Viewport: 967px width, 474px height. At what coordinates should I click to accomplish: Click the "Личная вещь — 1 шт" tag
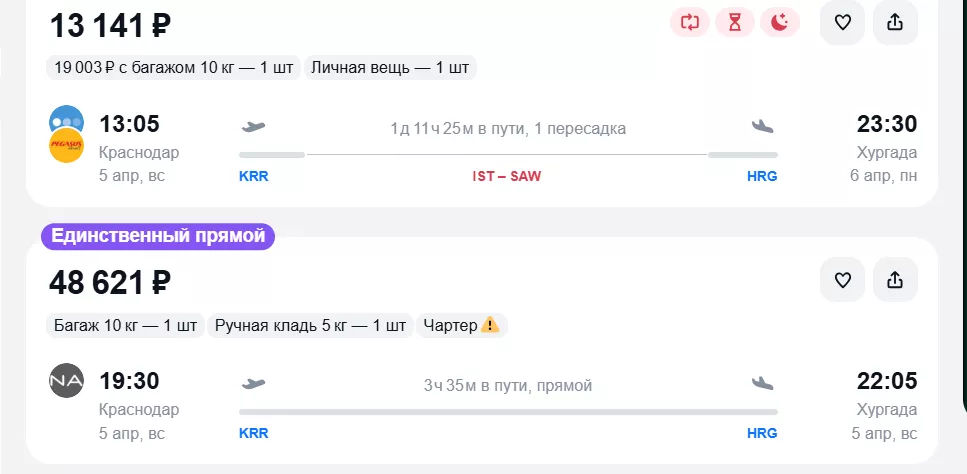tap(390, 68)
